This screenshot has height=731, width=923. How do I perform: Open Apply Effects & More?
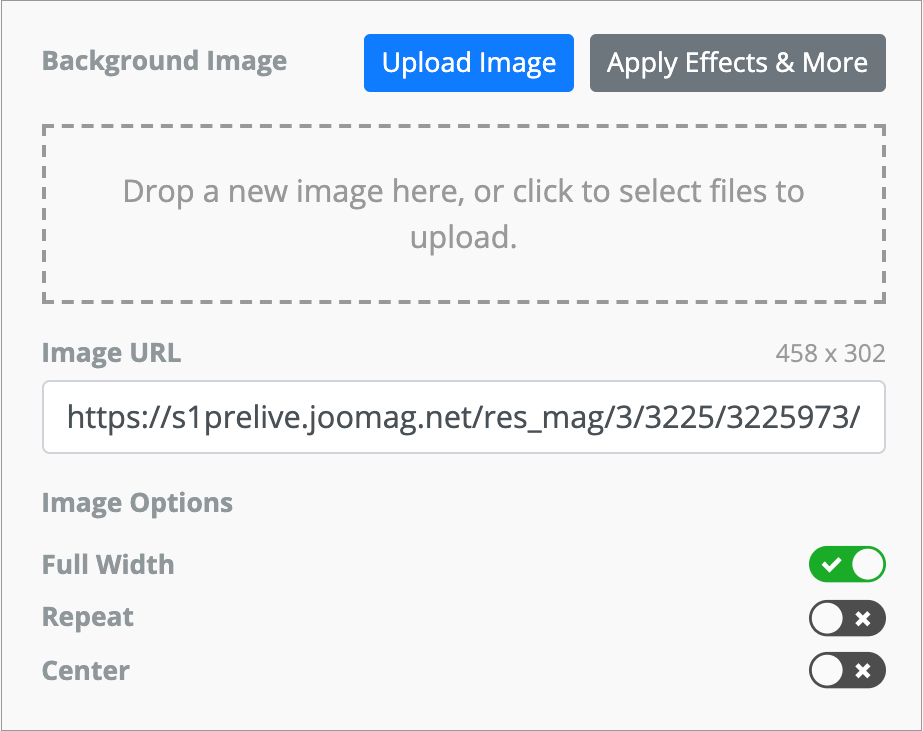[x=737, y=63]
